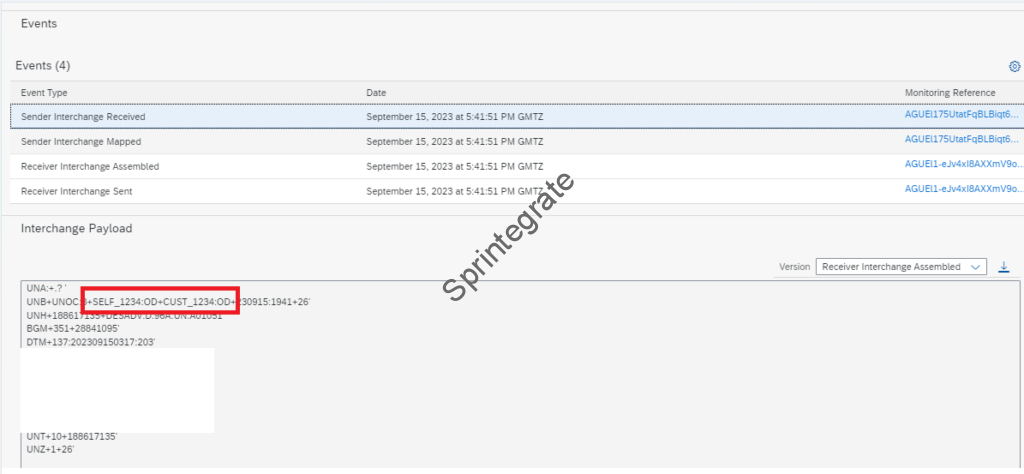Open the Events table settings gear
Viewport: 1024px width, 474px height.
[1014, 66]
